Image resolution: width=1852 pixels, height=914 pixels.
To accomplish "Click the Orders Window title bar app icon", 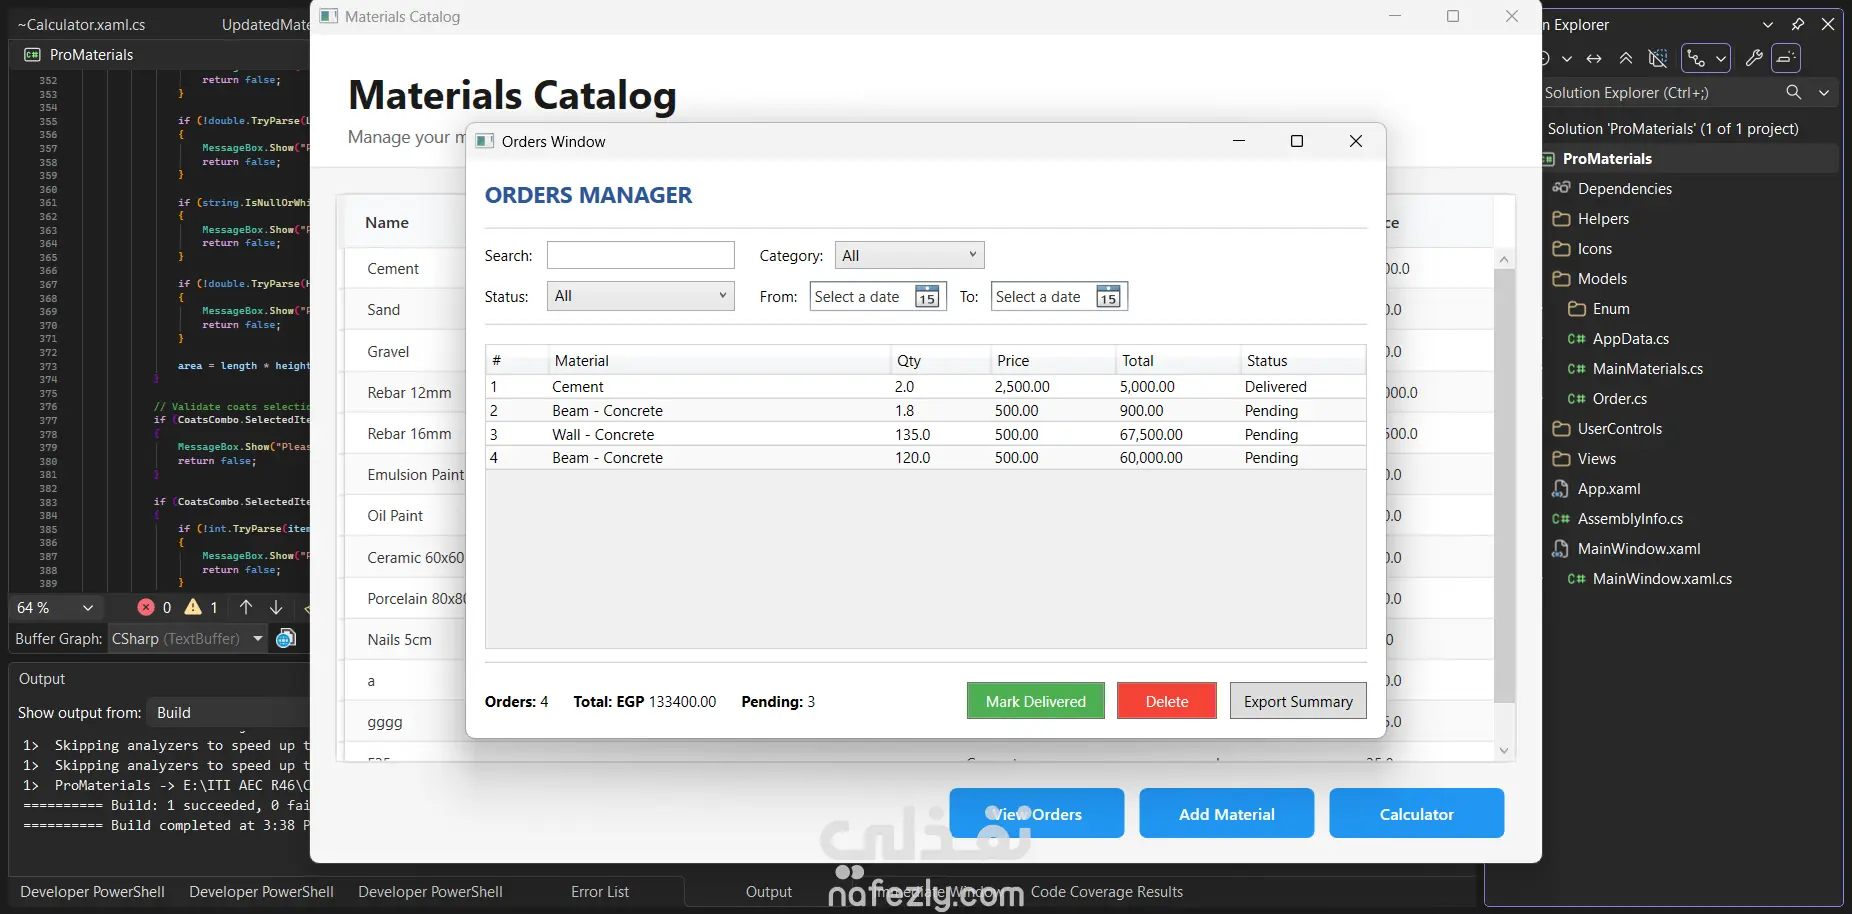I will point(485,141).
